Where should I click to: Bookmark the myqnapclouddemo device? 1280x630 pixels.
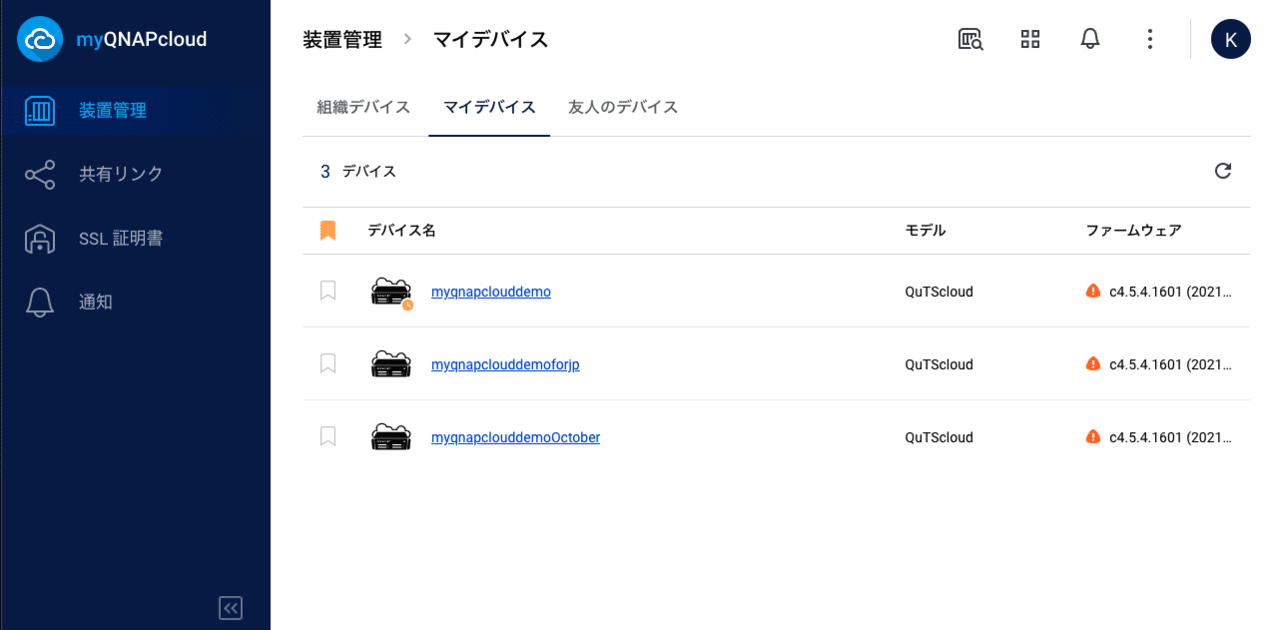tap(327, 291)
